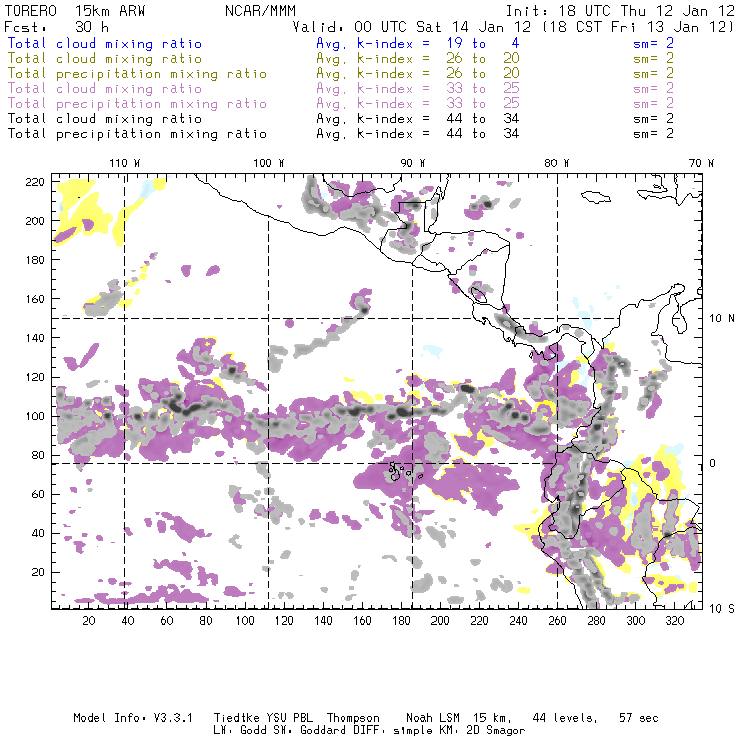This screenshot has height=740, width=740.
Task: Click the '180' y-axis tick label
Action: tap(35, 260)
